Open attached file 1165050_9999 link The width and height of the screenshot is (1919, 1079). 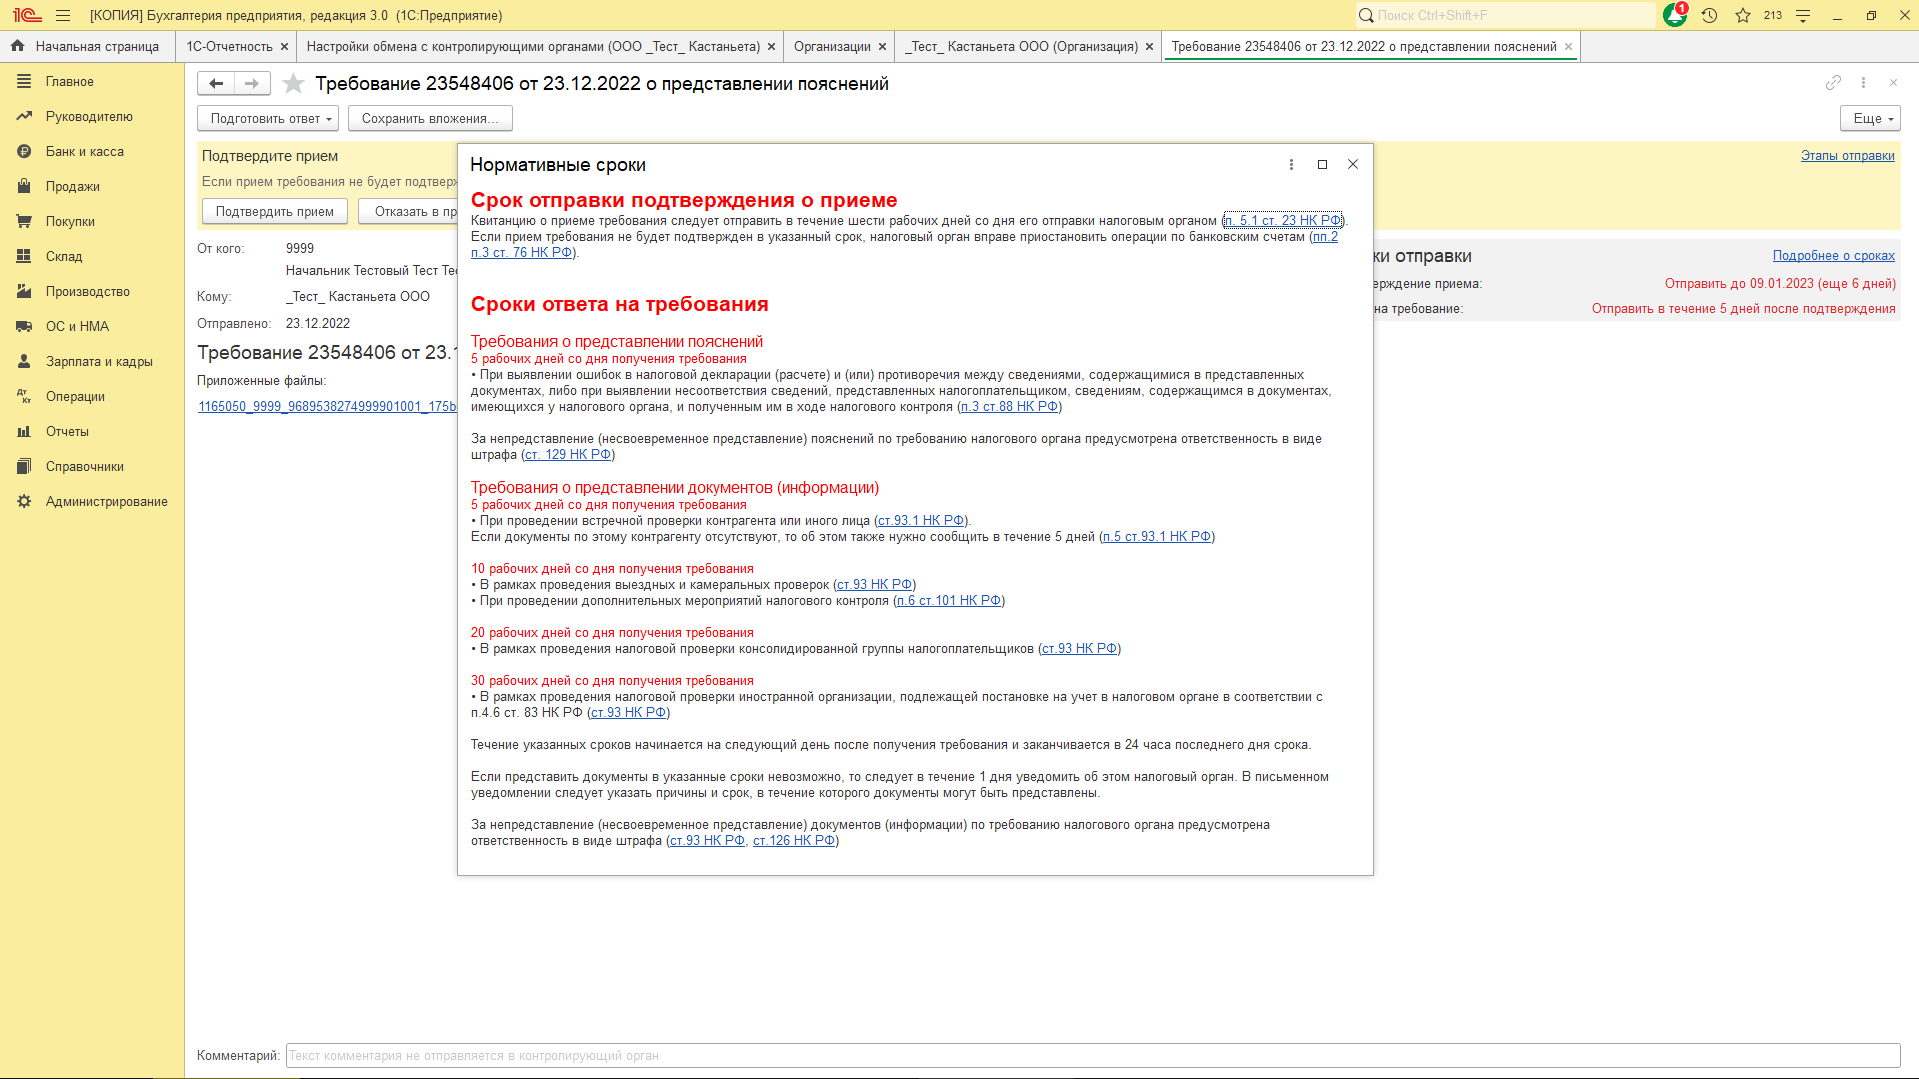(x=327, y=406)
